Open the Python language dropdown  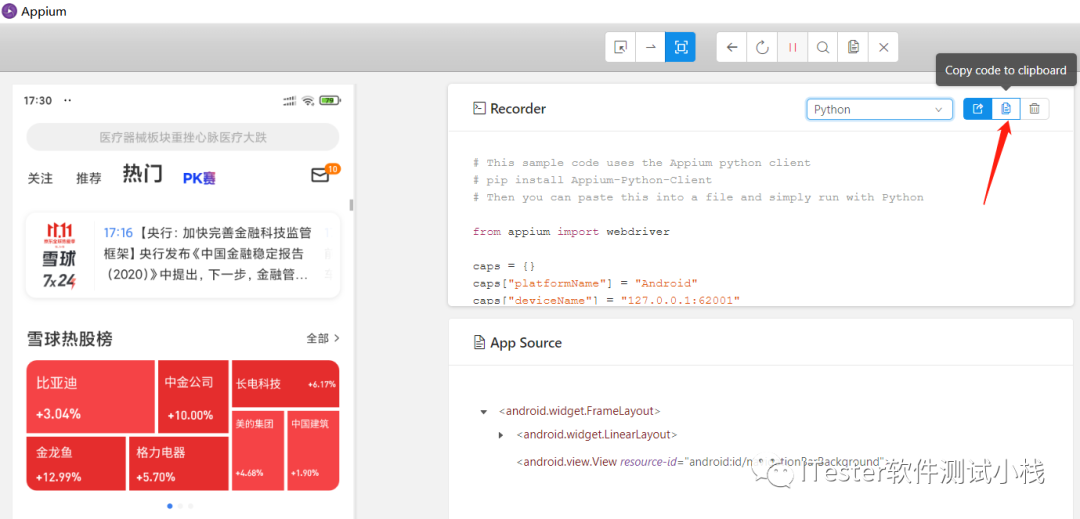pos(880,109)
